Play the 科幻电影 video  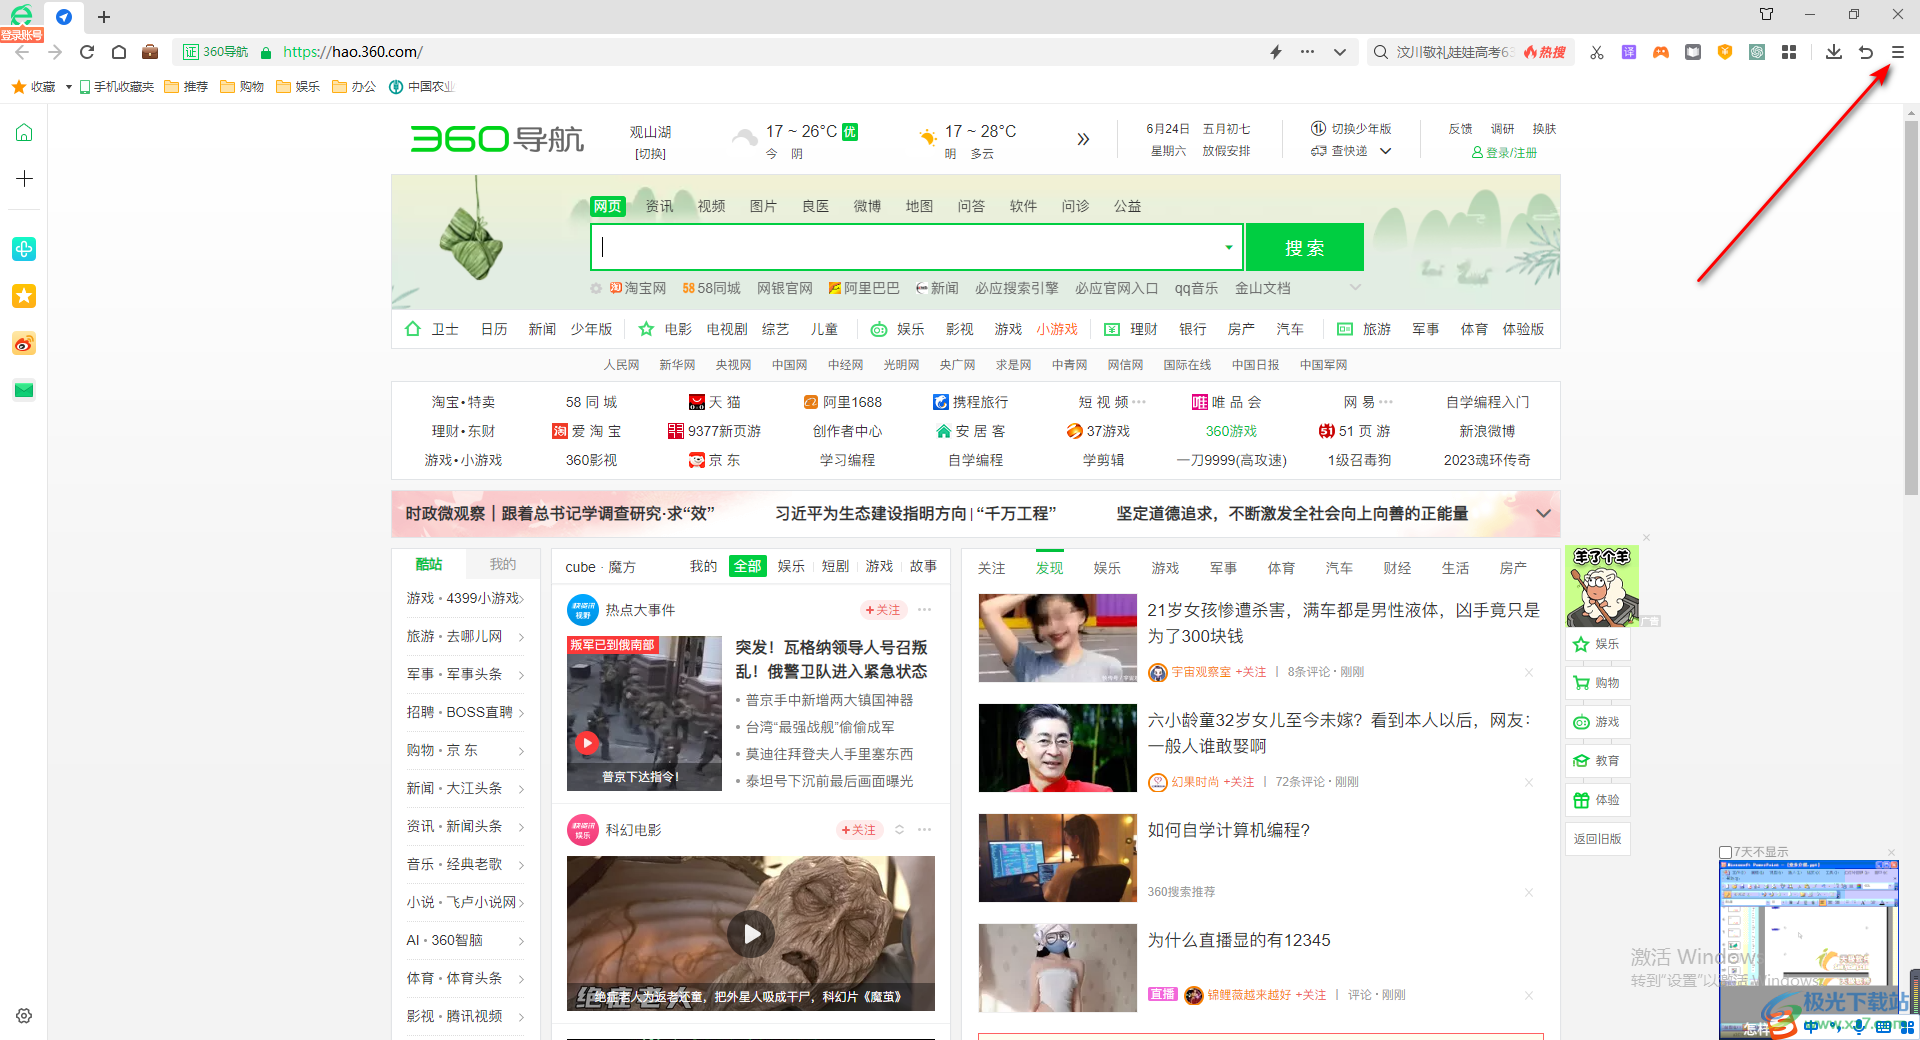pos(751,934)
